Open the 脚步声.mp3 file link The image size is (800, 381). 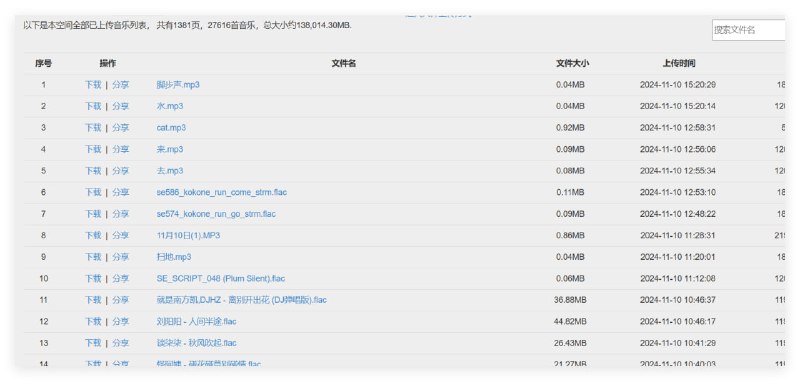click(x=178, y=85)
